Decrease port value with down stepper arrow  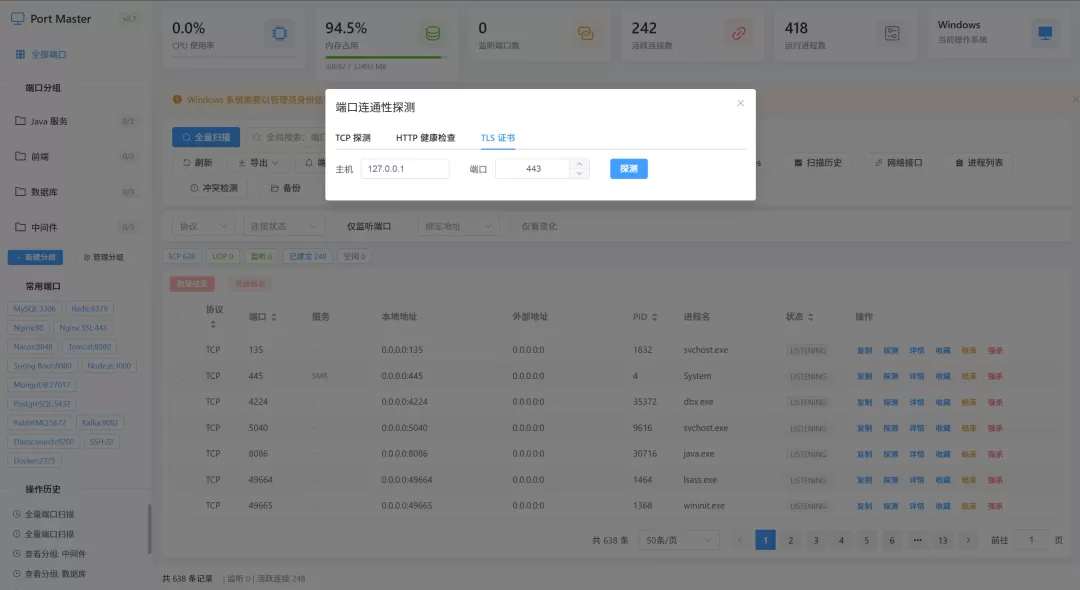[x=579, y=173]
